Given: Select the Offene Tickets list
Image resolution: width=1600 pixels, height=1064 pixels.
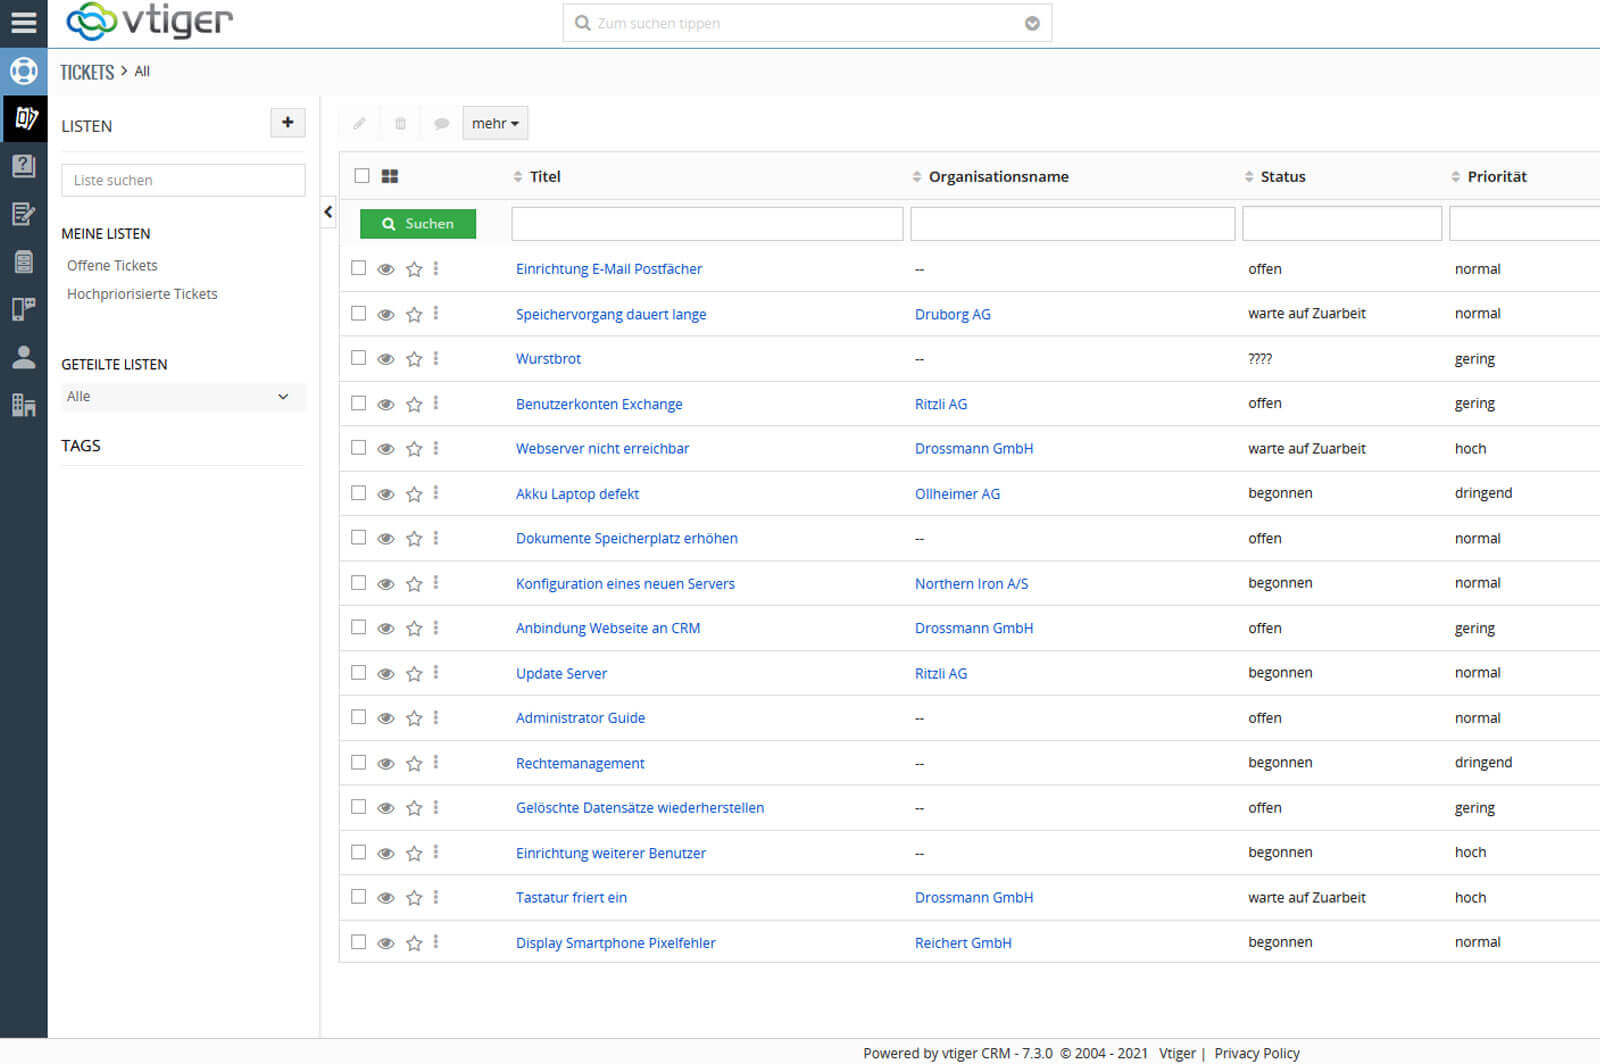Looking at the screenshot, I should (112, 265).
